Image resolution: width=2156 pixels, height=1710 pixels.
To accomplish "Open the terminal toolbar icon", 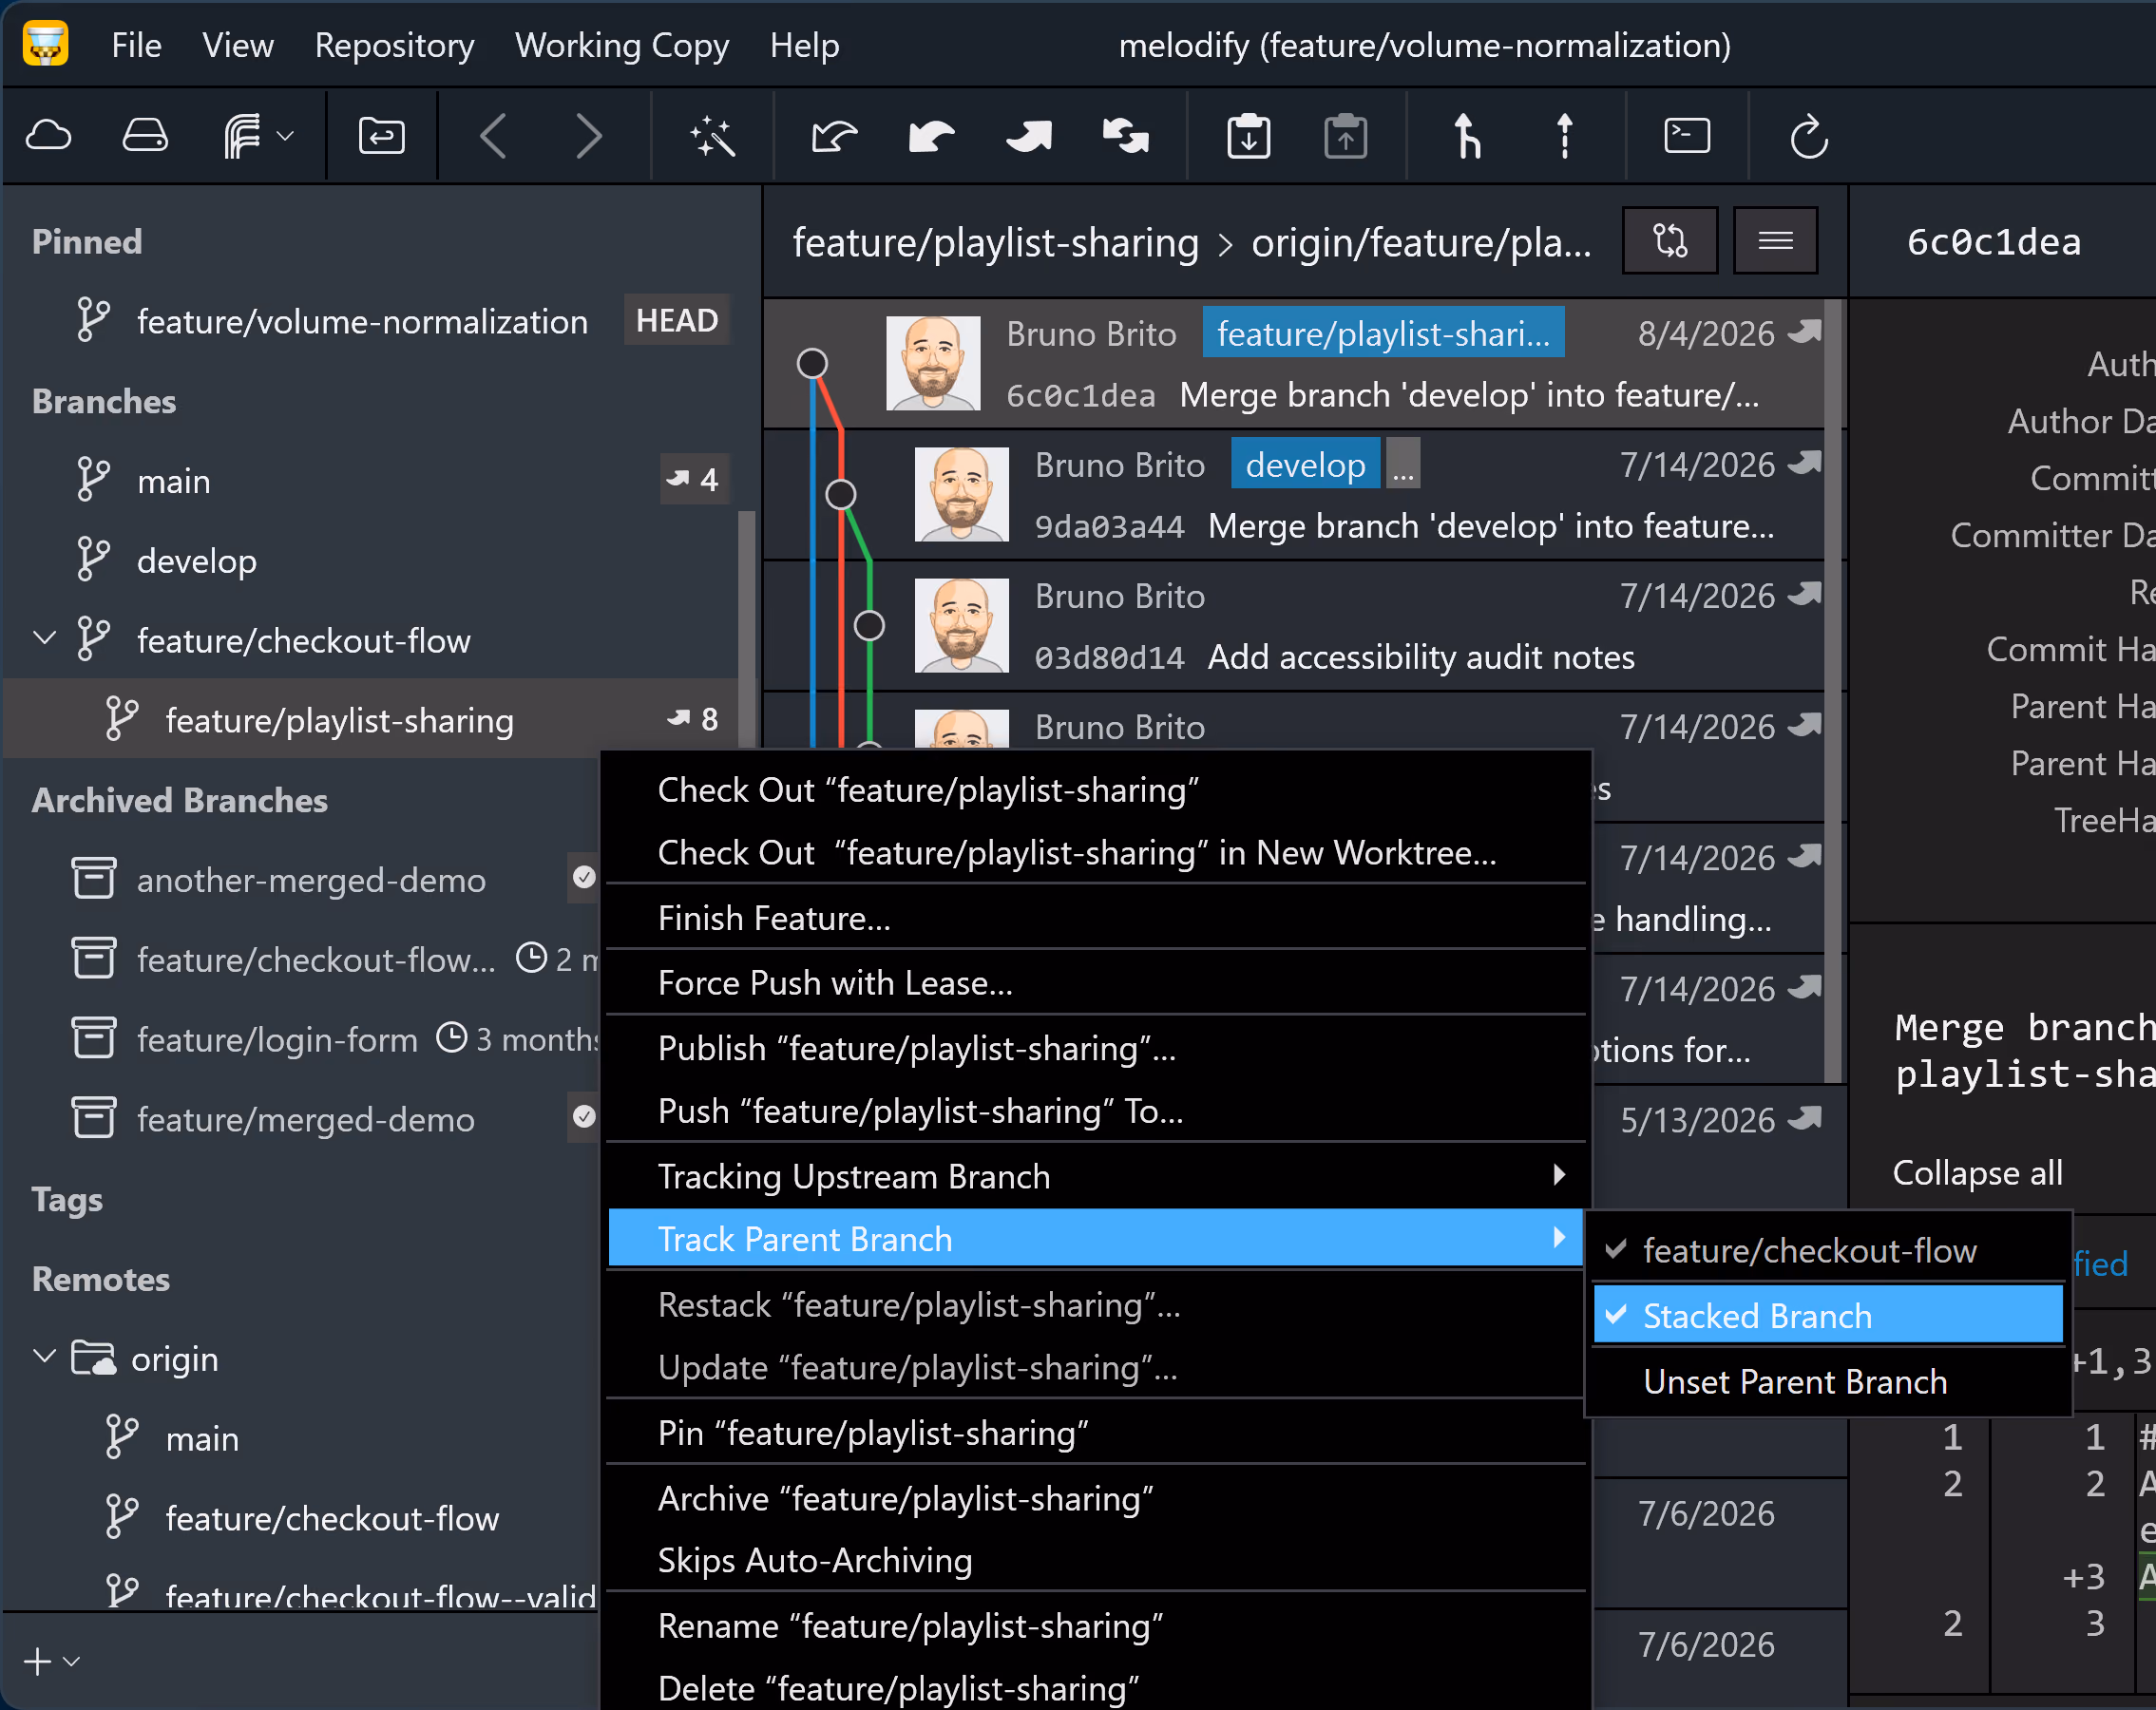I will 1687,135.
